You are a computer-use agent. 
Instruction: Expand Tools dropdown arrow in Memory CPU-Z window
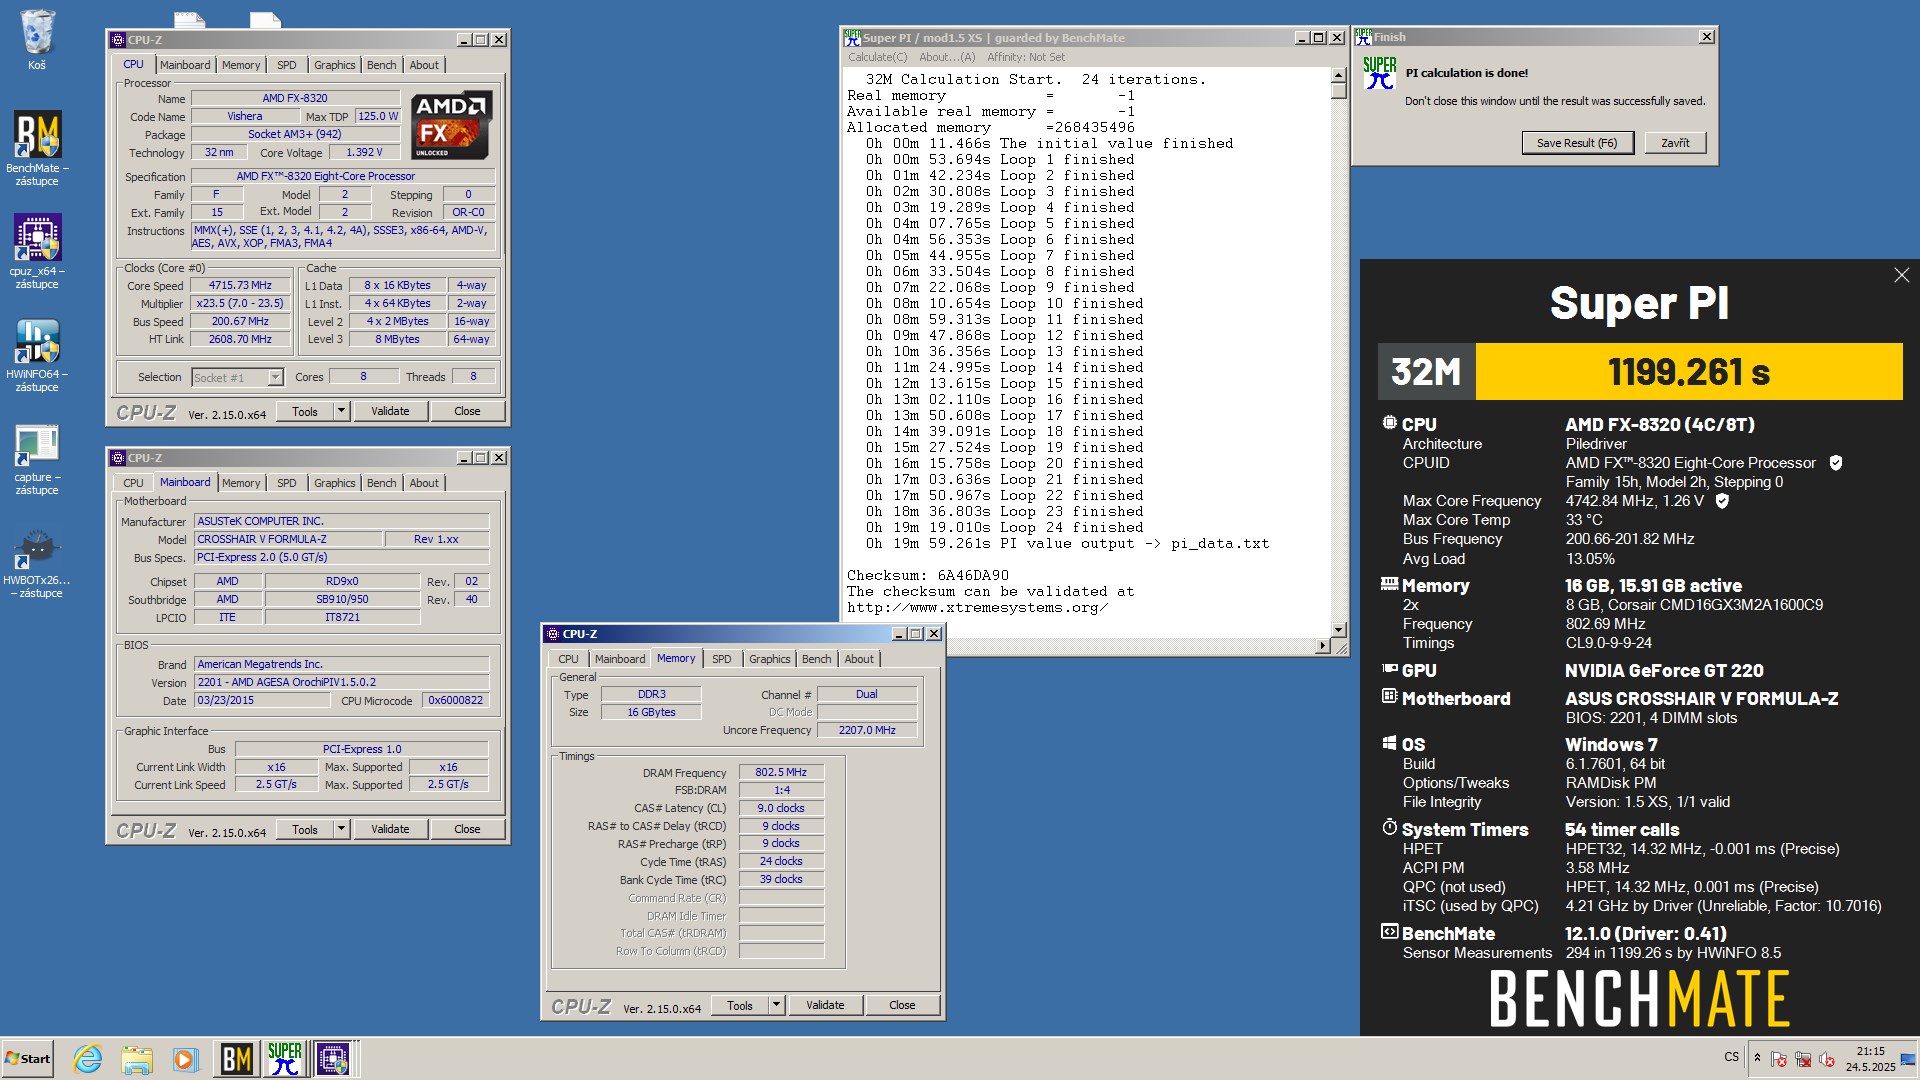[776, 1005]
